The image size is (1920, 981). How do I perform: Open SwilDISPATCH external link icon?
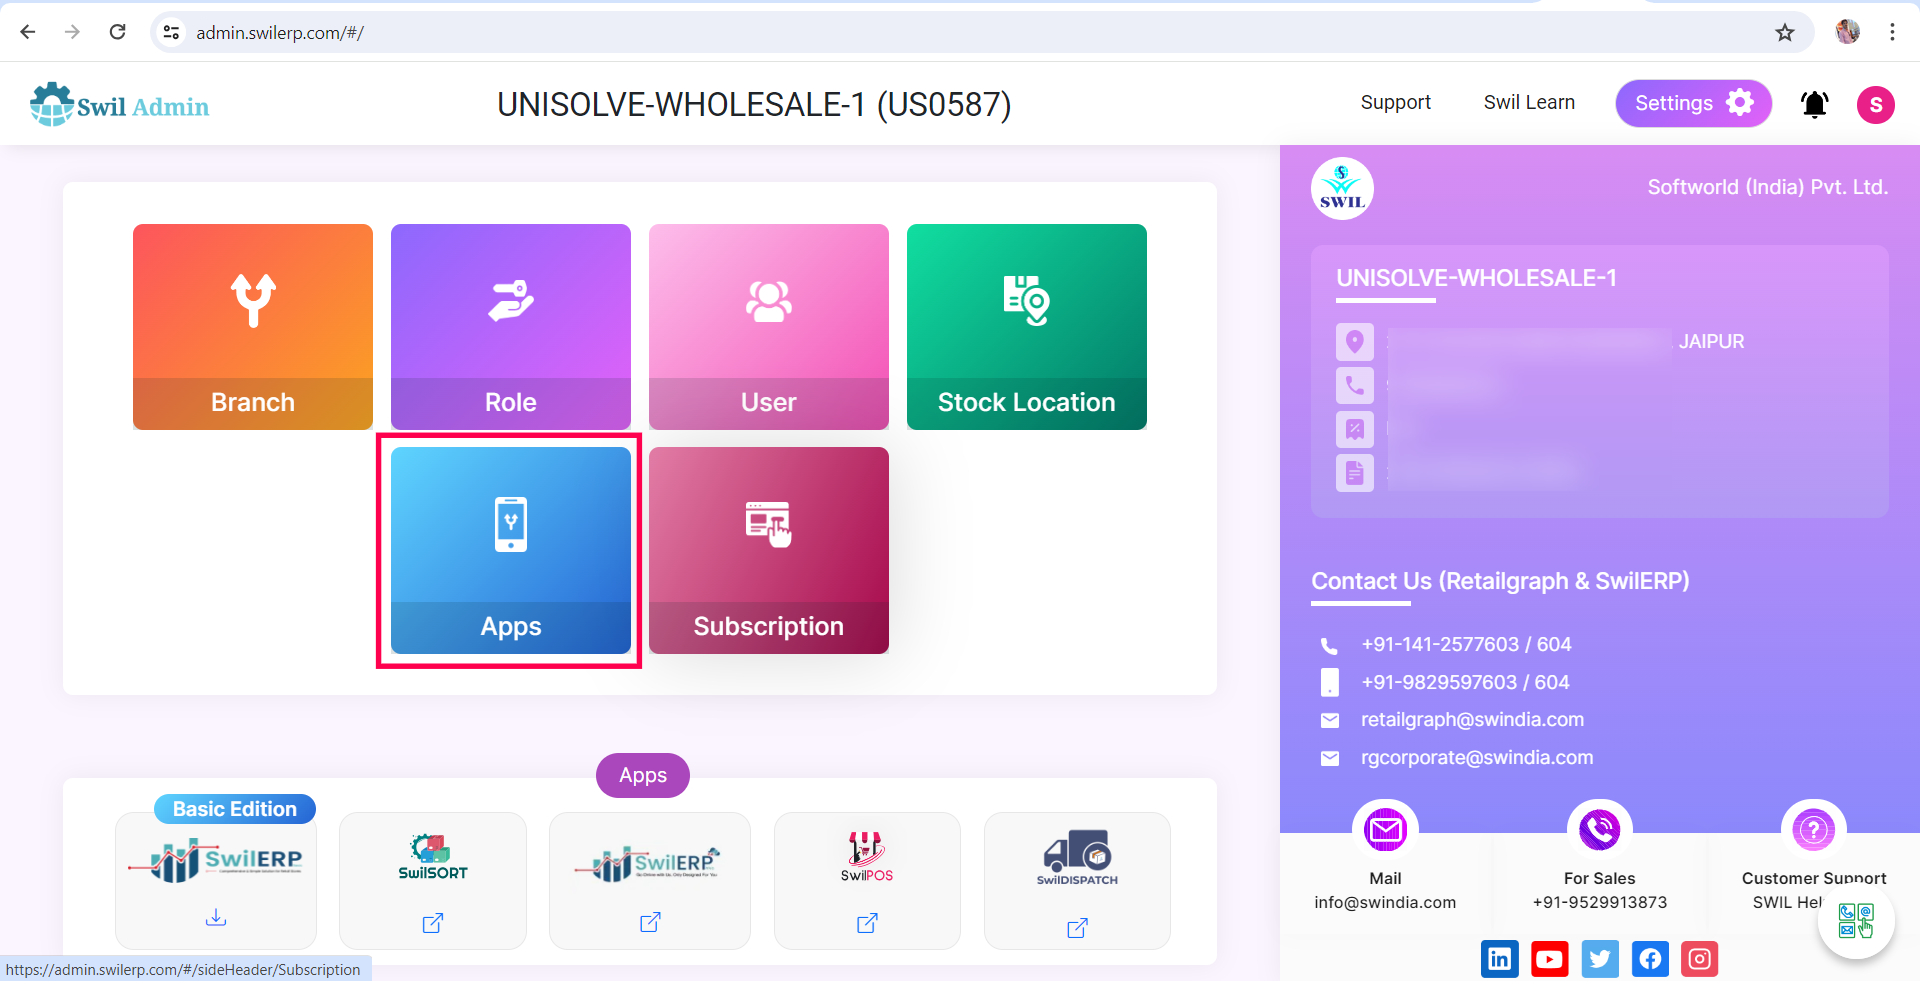[1077, 928]
